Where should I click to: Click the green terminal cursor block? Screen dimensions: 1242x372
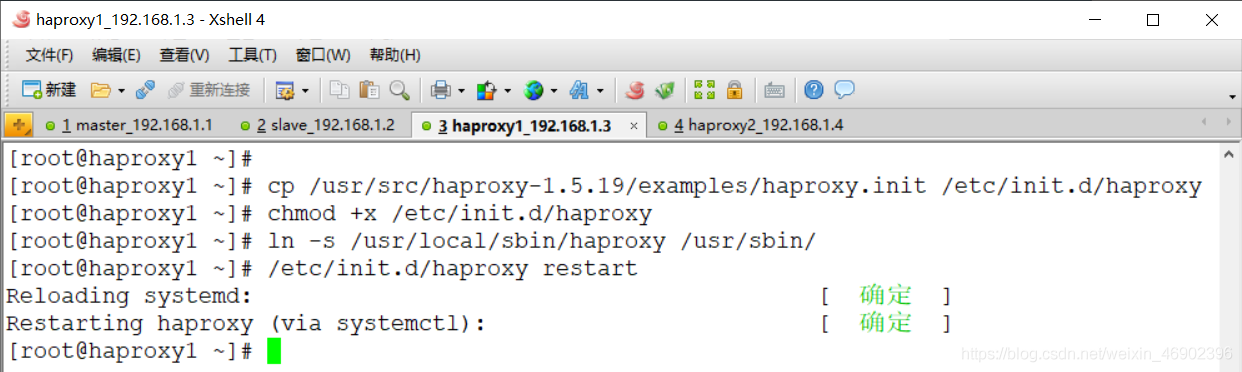point(274,351)
